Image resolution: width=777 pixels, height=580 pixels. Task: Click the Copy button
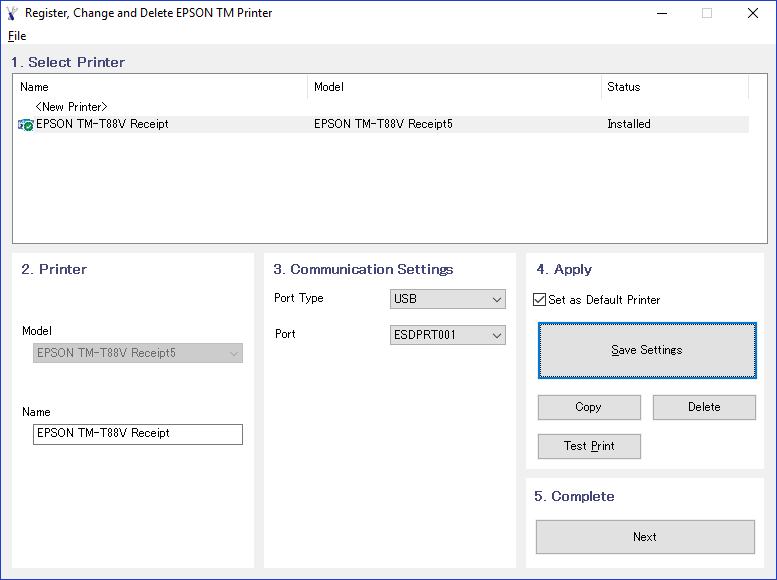(x=589, y=407)
